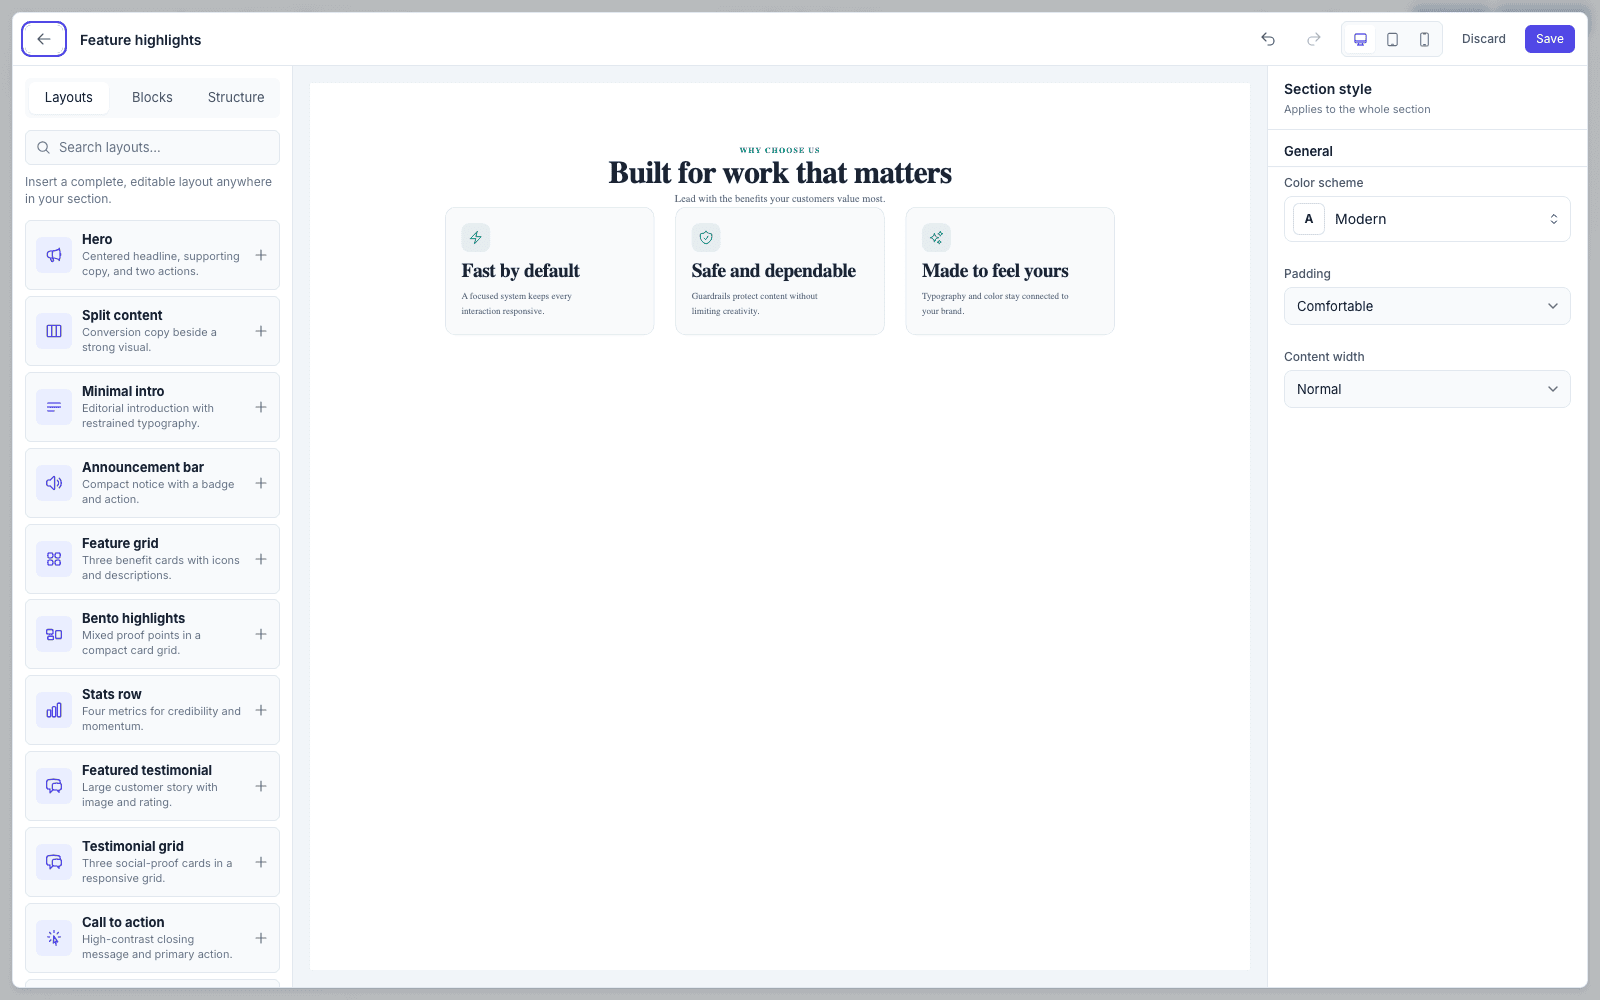Focus the Search layouts field
Viewport: 1600px width, 1000px height.
(152, 147)
